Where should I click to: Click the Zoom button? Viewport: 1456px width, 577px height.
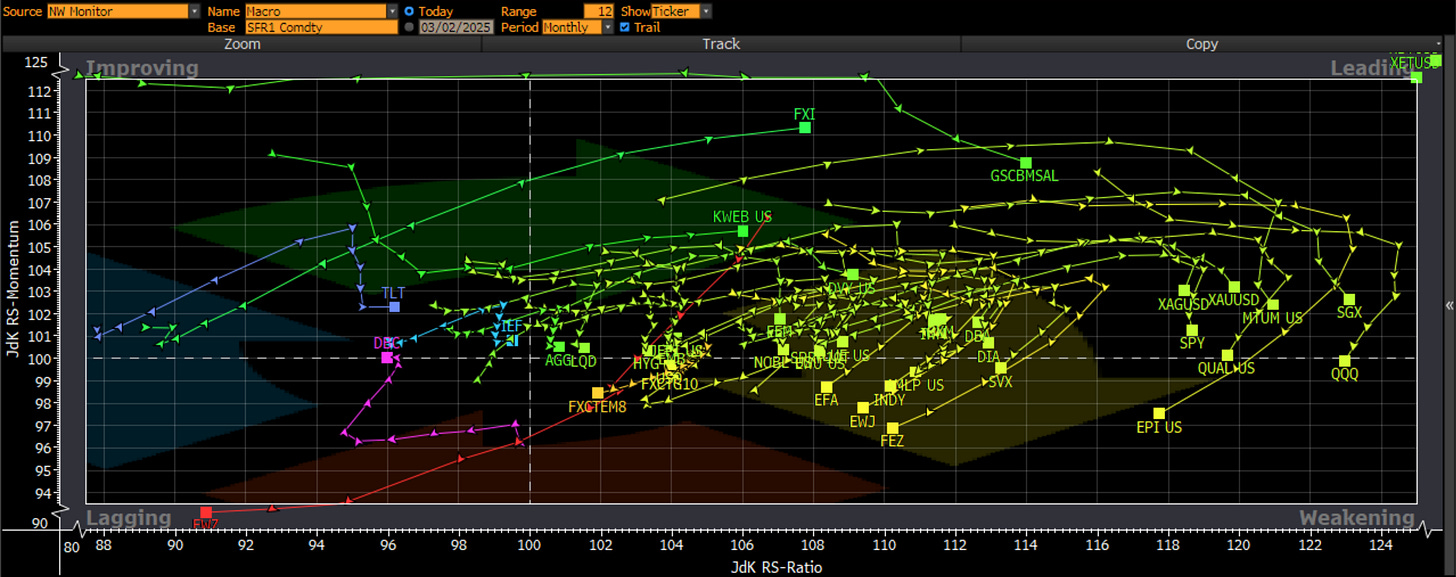tap(242, 44)
